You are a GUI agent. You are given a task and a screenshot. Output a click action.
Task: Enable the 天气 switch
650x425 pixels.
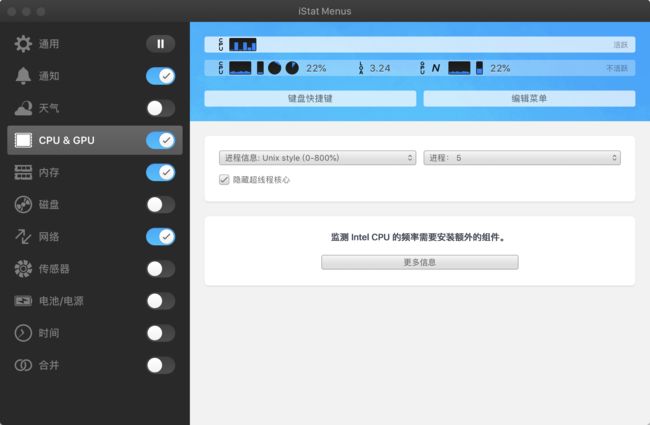[160, 108]
